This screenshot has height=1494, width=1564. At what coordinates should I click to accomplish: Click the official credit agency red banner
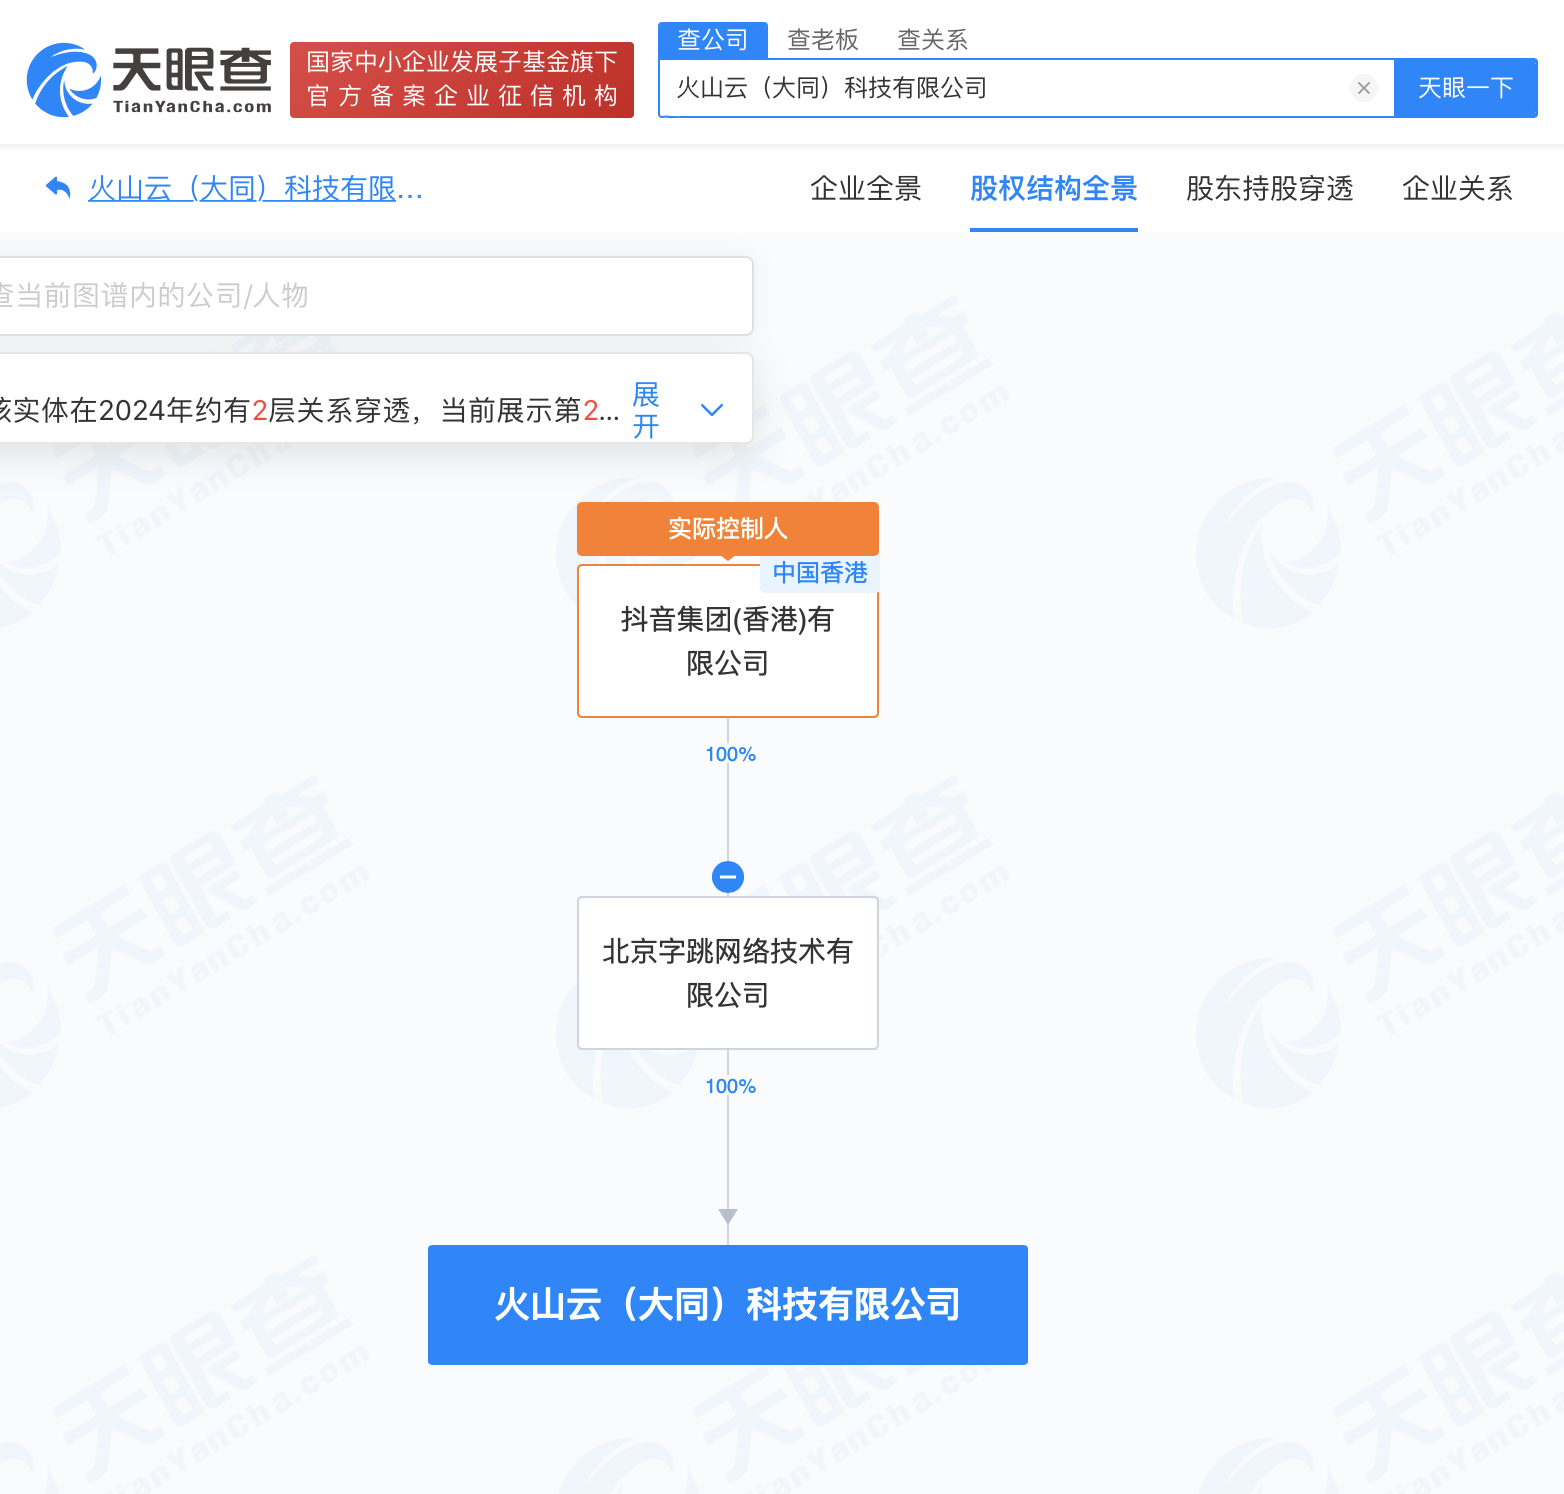462,80
